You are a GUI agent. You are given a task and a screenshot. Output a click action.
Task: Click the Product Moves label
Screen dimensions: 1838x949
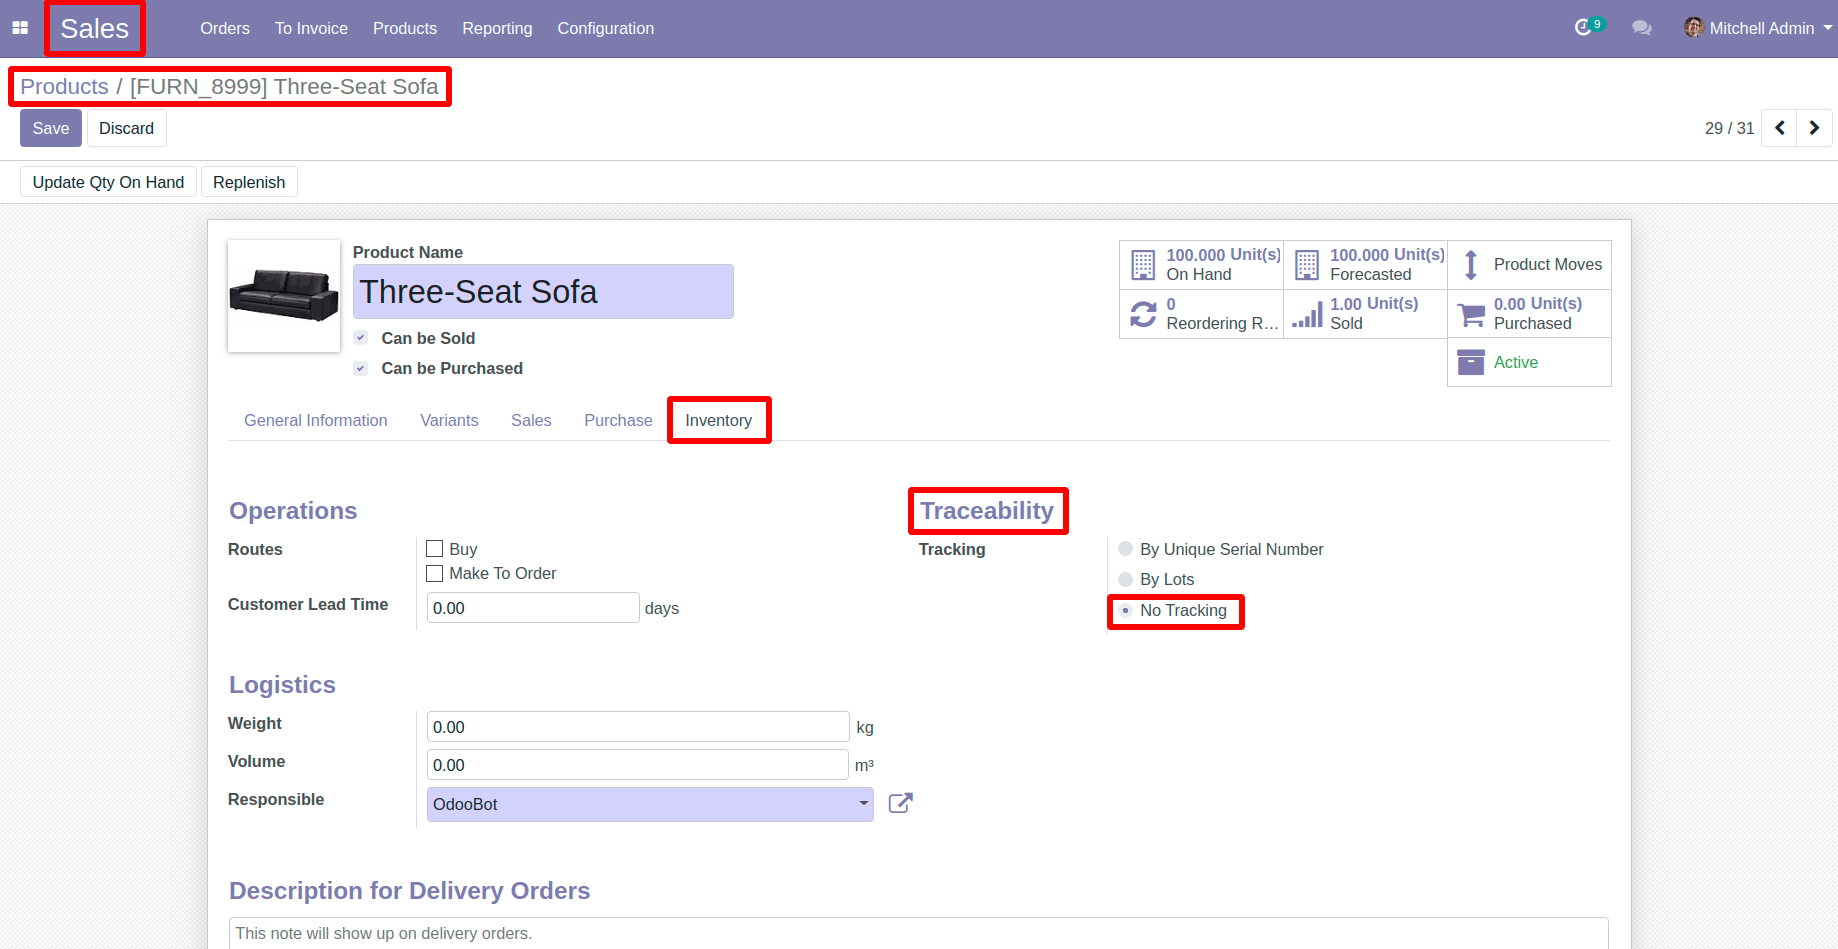1548,264
